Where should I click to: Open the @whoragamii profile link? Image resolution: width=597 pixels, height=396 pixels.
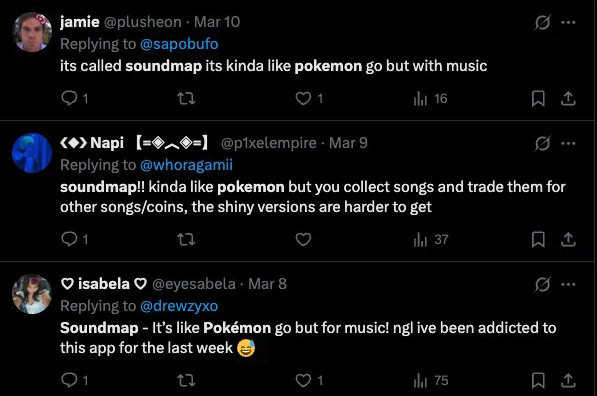point(186,165)
